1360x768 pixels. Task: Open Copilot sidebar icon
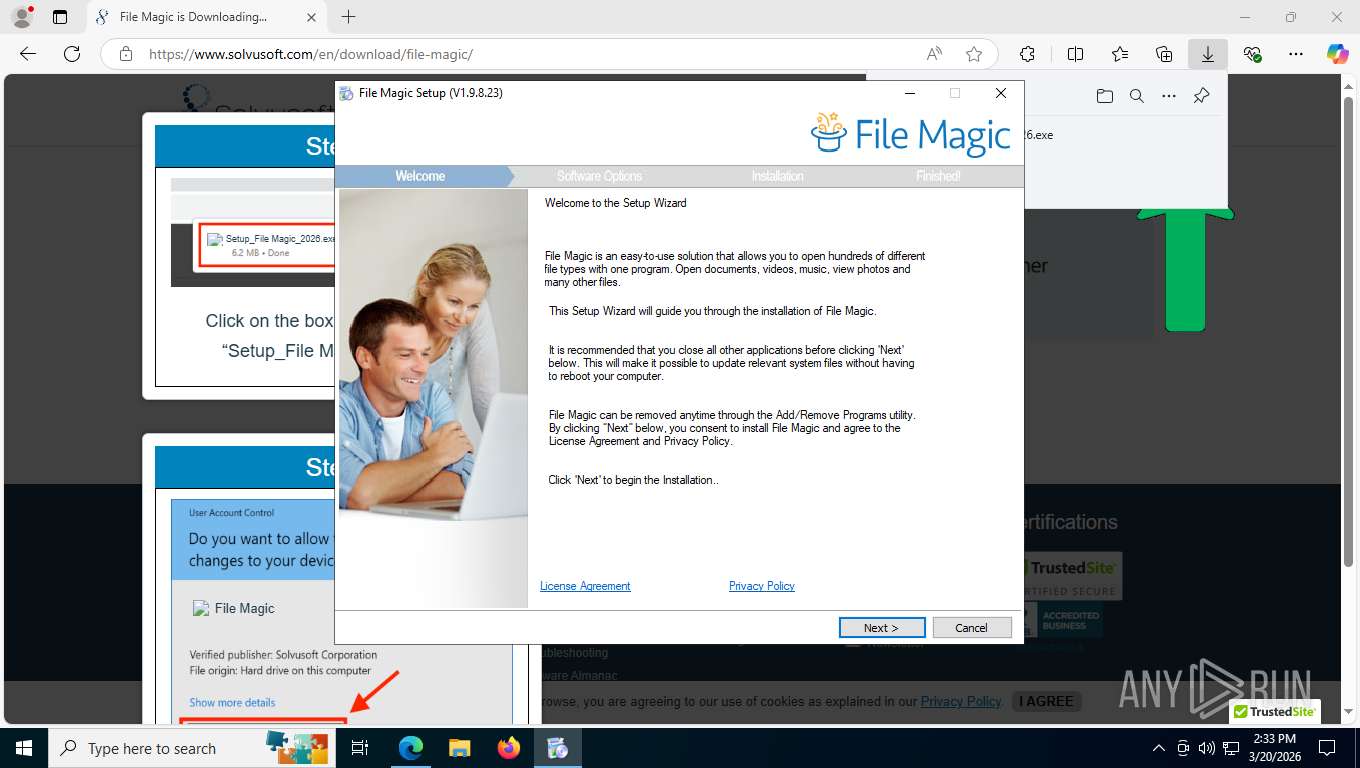click(1338, 54)
